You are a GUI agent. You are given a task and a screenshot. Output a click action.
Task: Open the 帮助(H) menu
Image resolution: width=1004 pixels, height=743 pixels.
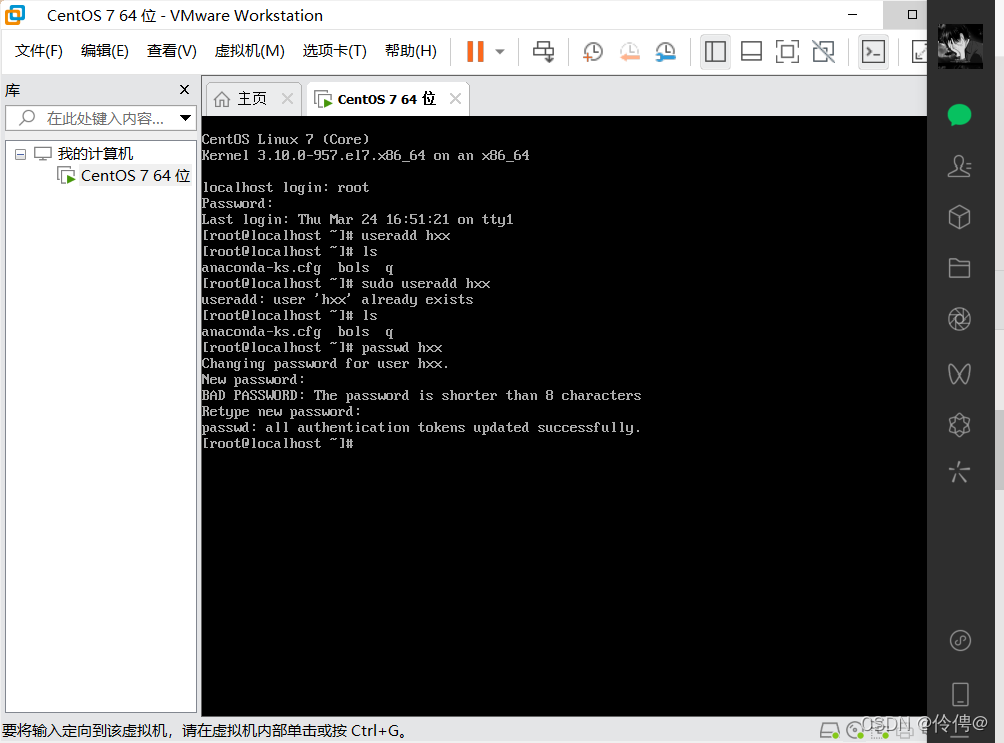[410, 51]
